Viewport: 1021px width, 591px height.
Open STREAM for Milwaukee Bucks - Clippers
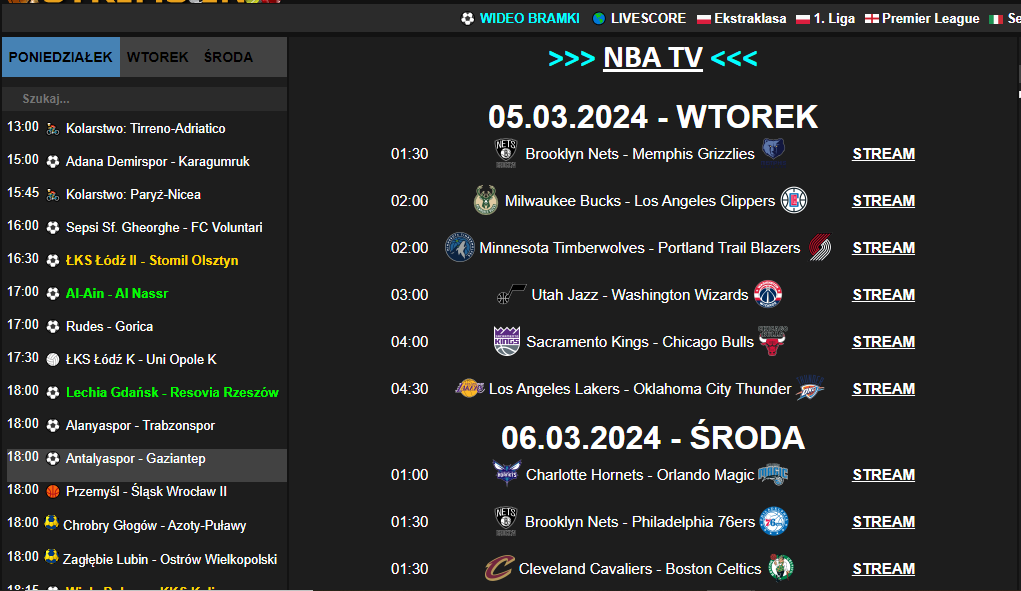(884, 201)
